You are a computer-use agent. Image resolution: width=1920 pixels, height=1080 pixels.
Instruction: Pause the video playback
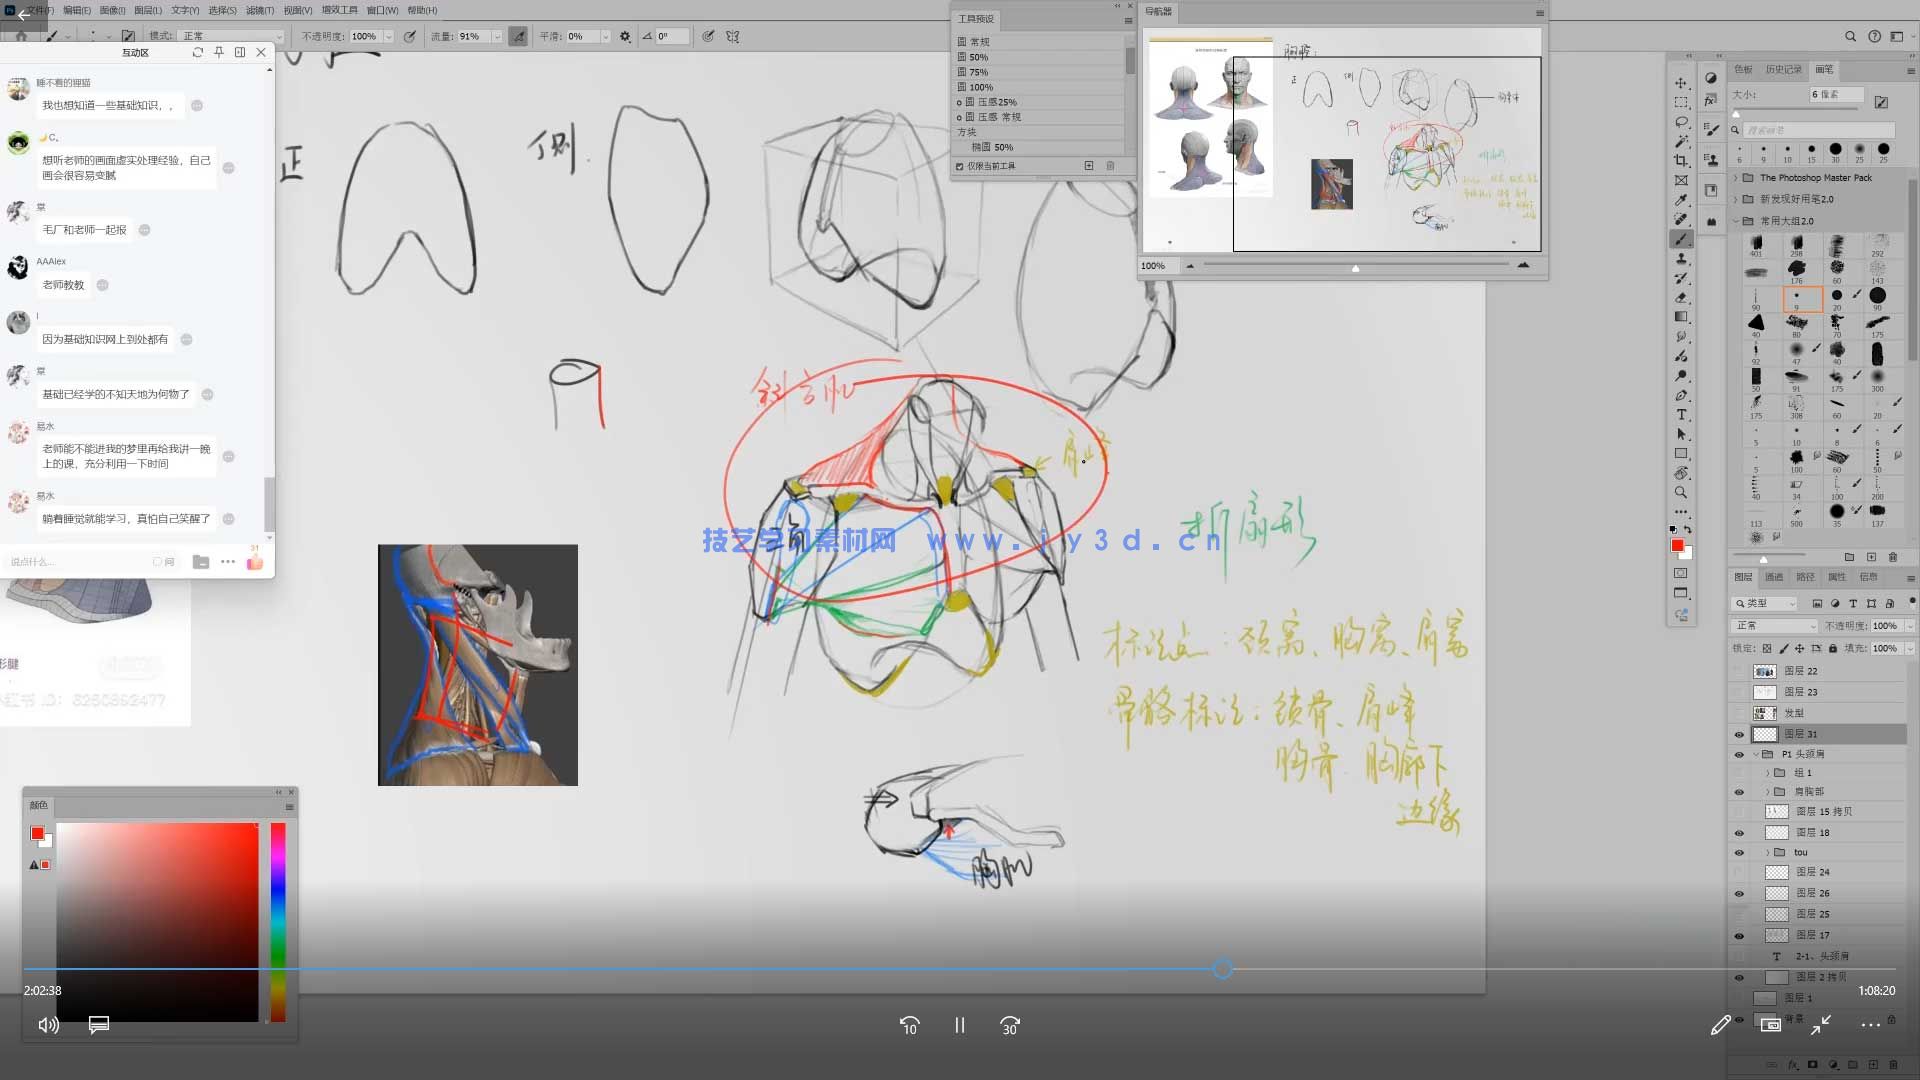(x=959, y=1025)
